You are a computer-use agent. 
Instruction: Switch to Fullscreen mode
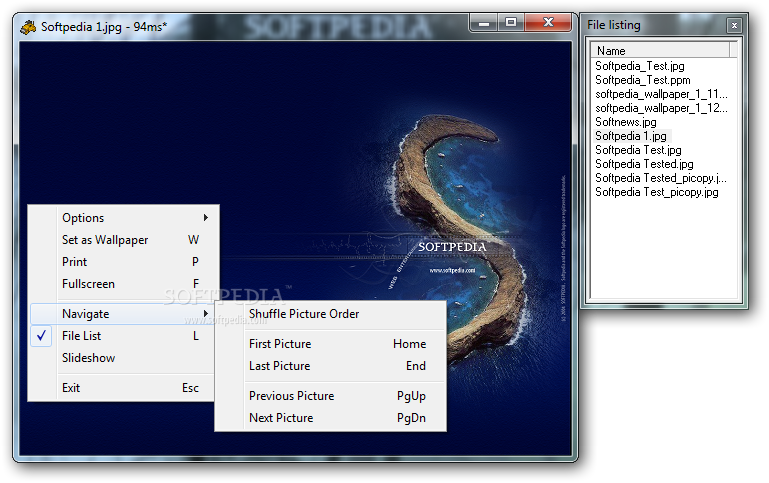coord(123,284)
